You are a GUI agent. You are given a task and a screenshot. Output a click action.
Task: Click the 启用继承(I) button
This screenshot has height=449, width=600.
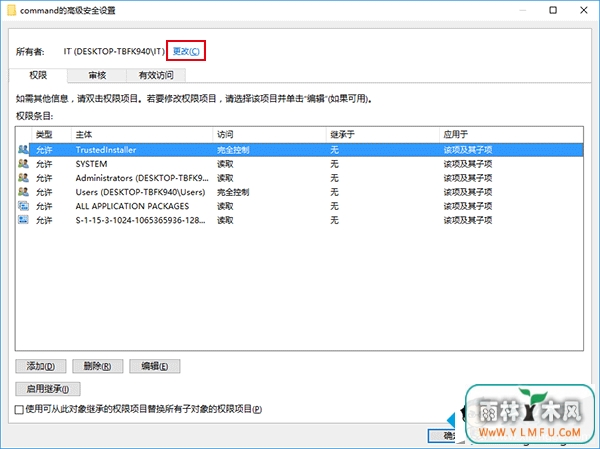[48, 389]
